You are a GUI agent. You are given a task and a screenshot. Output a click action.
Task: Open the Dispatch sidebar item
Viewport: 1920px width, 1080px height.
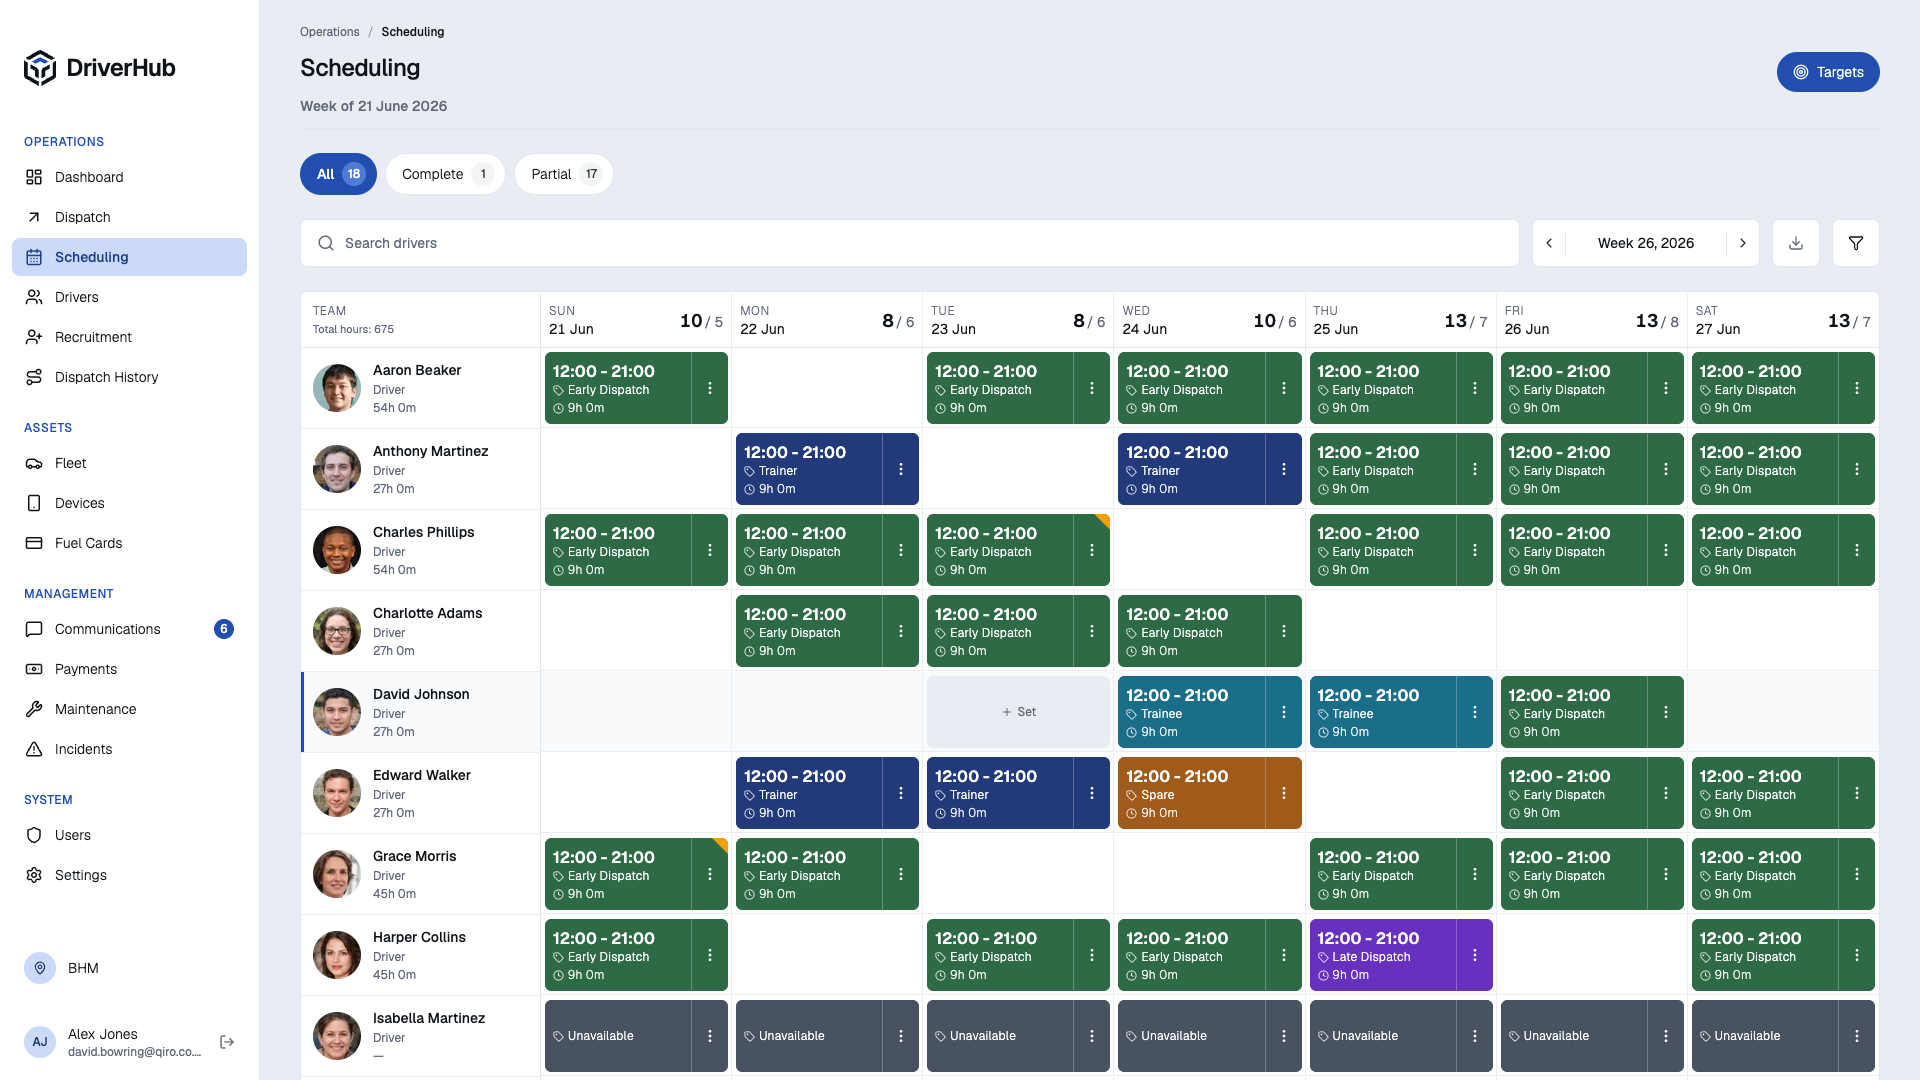pyautogui.click(x=129, y=217)
